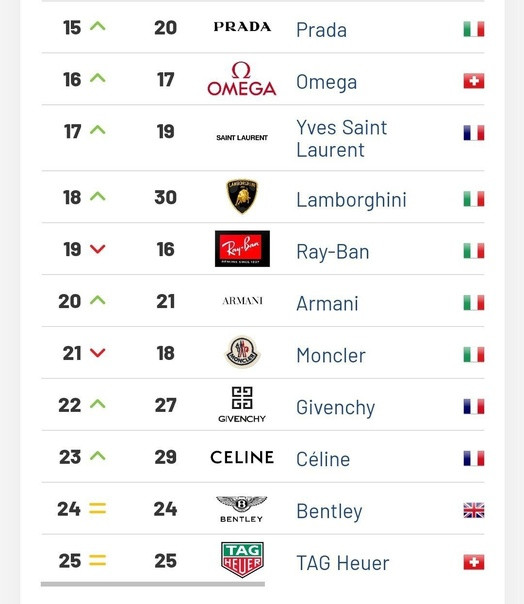
Task: Click the Bentley winged logo
Action: point(242,509)
